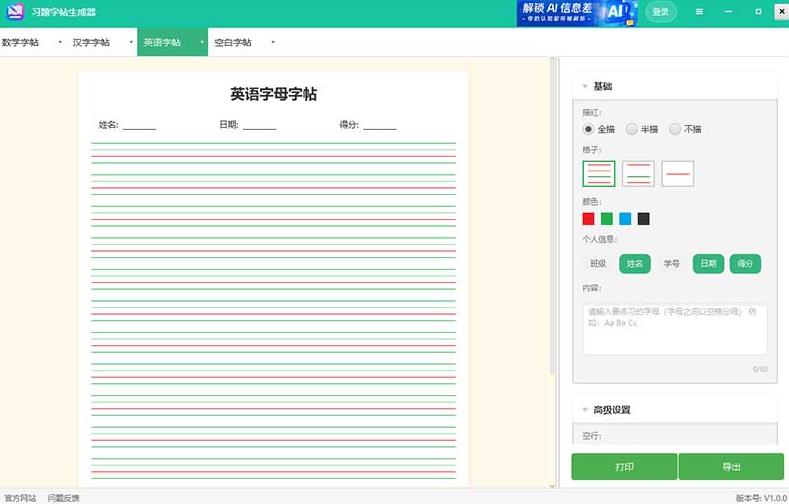The width and height of the screenshot is (789, 504).
Task: Click the 日期 blank on preview page
Action: 260,126
